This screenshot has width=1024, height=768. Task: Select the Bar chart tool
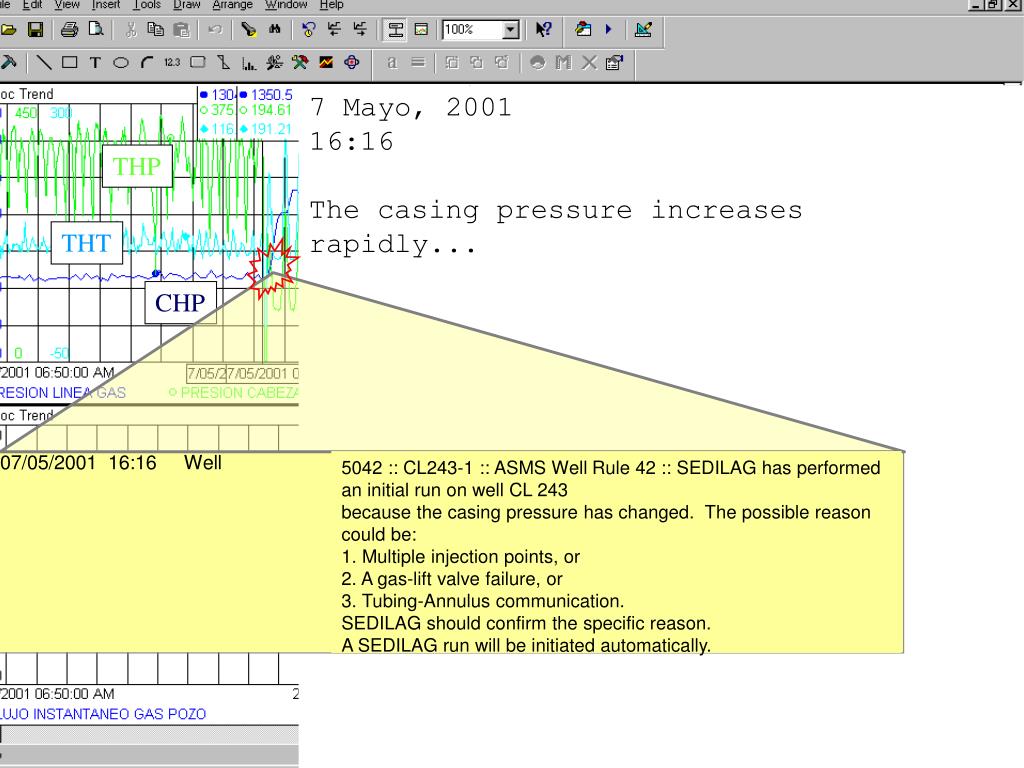coord(249,63)
